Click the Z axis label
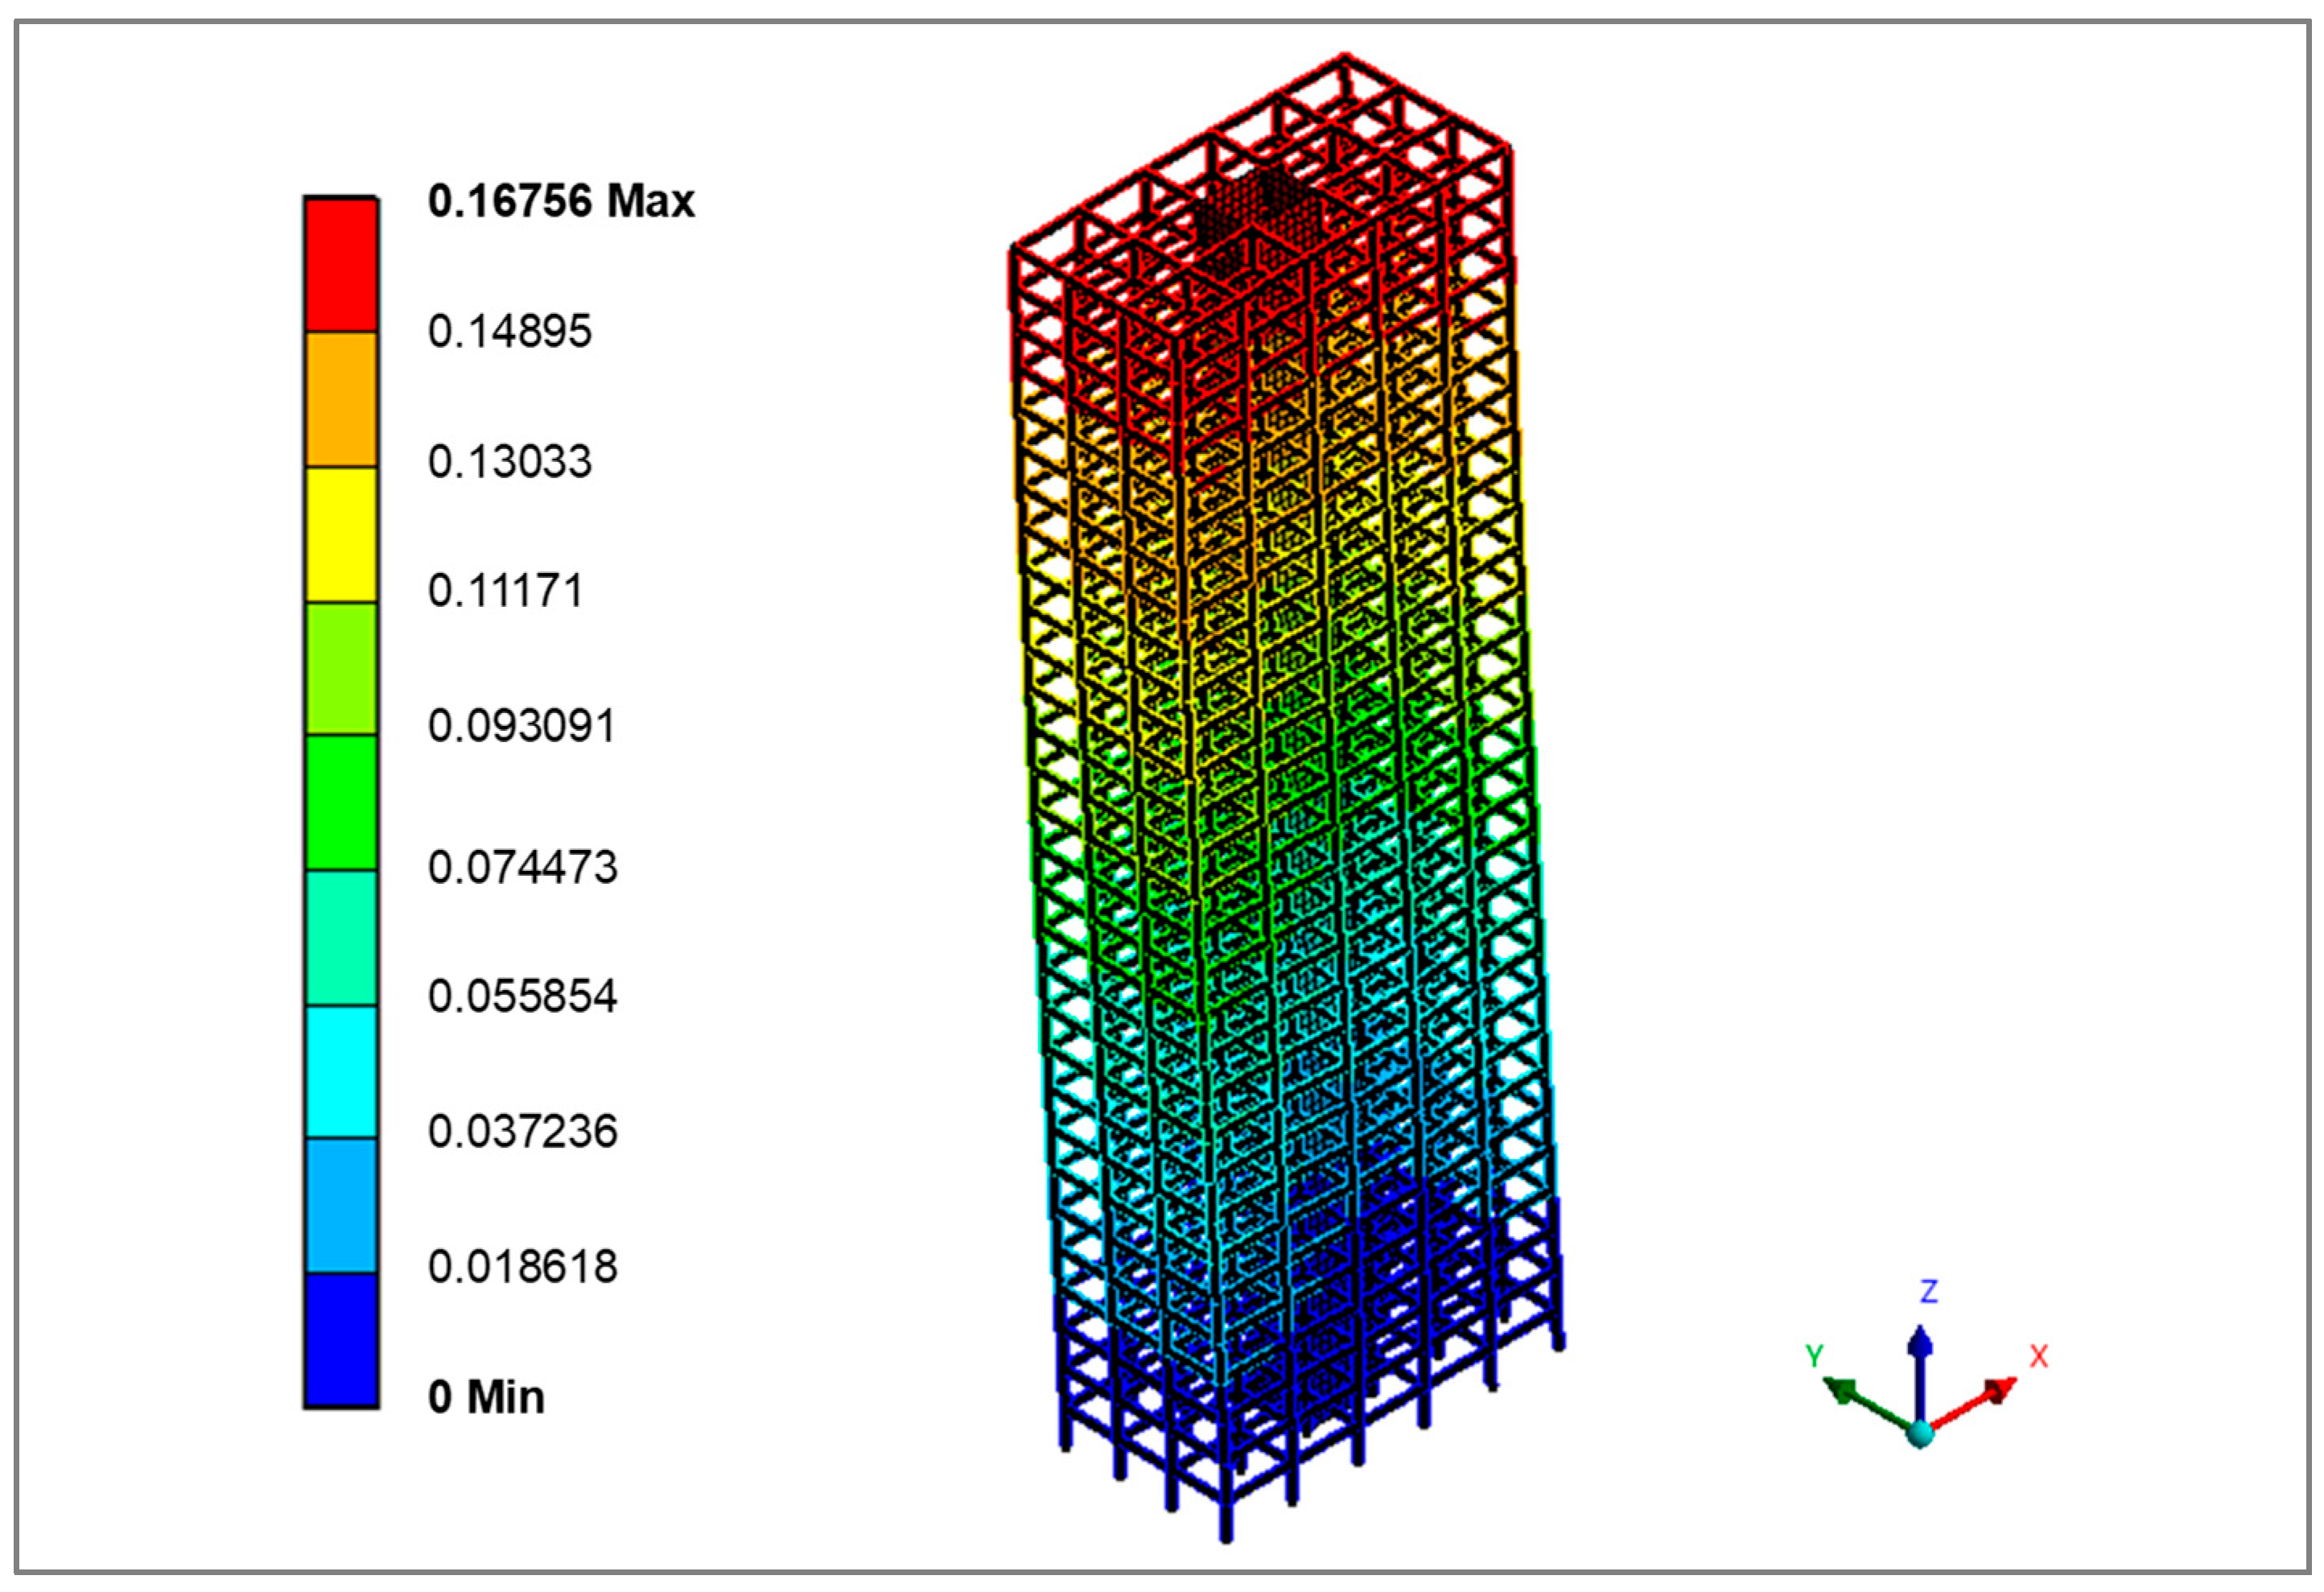Screen dimensions: 2324x1592 click(x=1929, y=1291)
